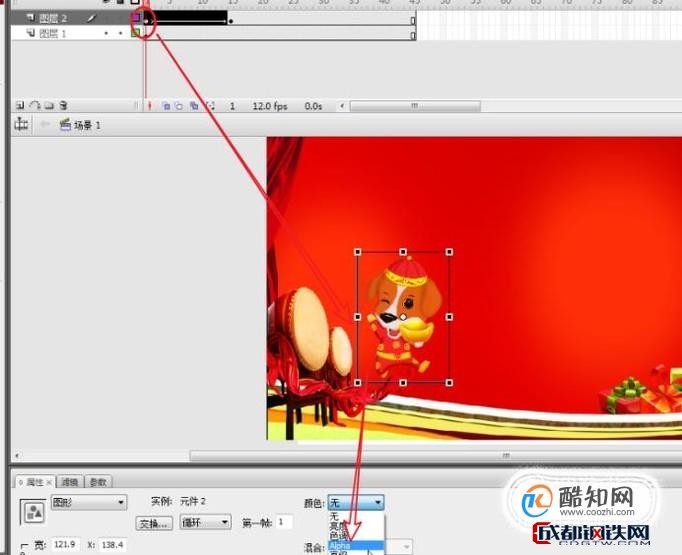Screen dimensions: 682x555
Task: Click the stage scrollbar left arrow
Action: [x=17, y=456]
